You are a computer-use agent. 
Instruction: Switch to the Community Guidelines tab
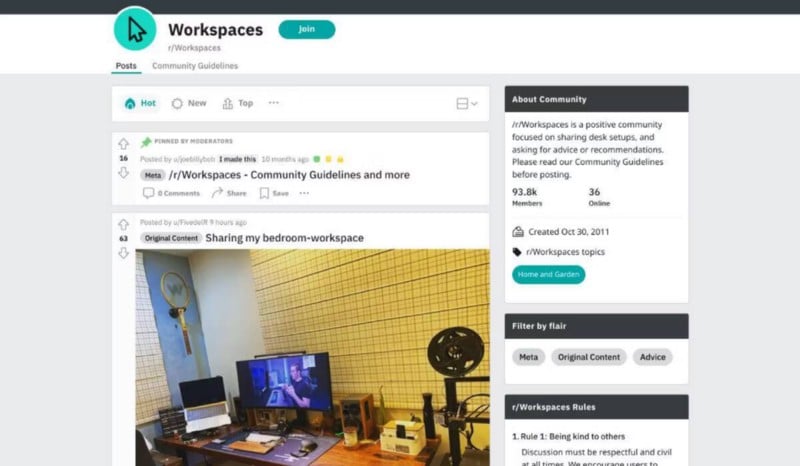(195, 66)
